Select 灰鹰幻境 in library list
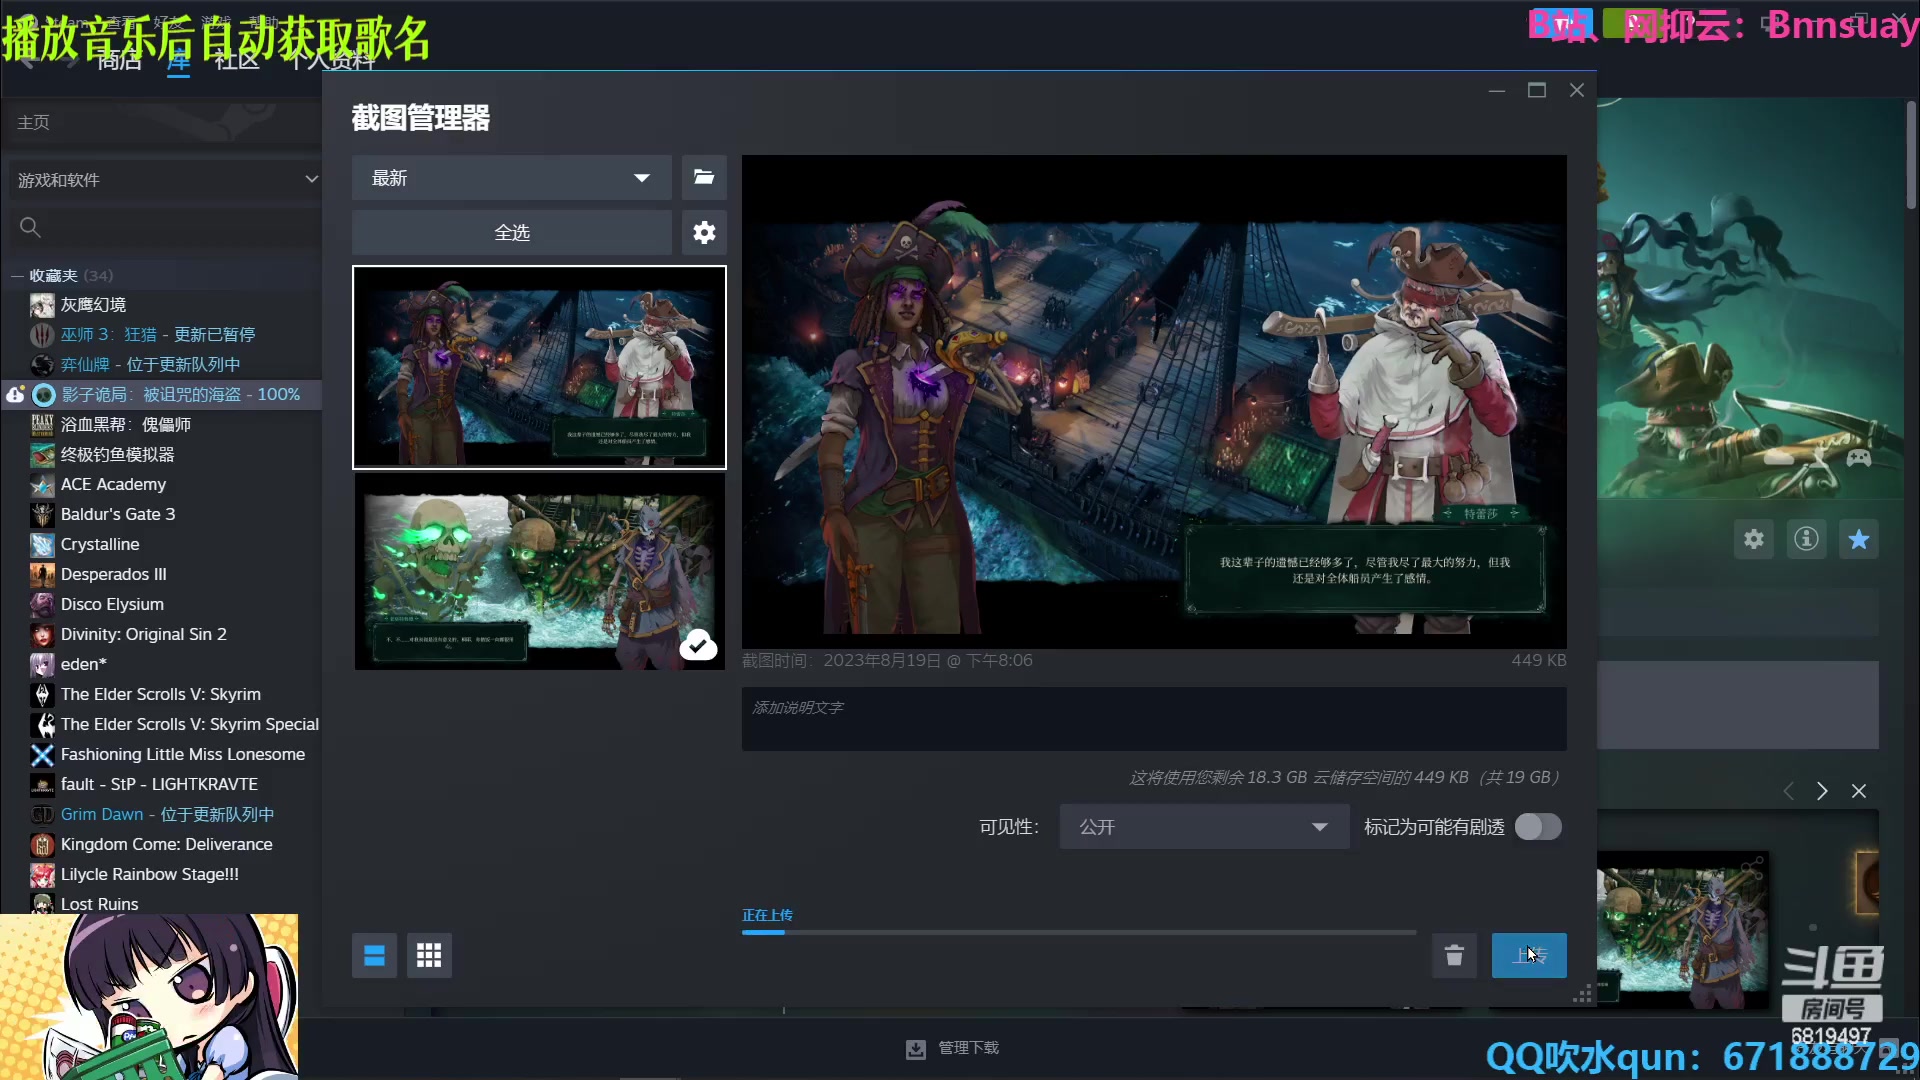The image size is (1920, 1080). tap(93, 304)
